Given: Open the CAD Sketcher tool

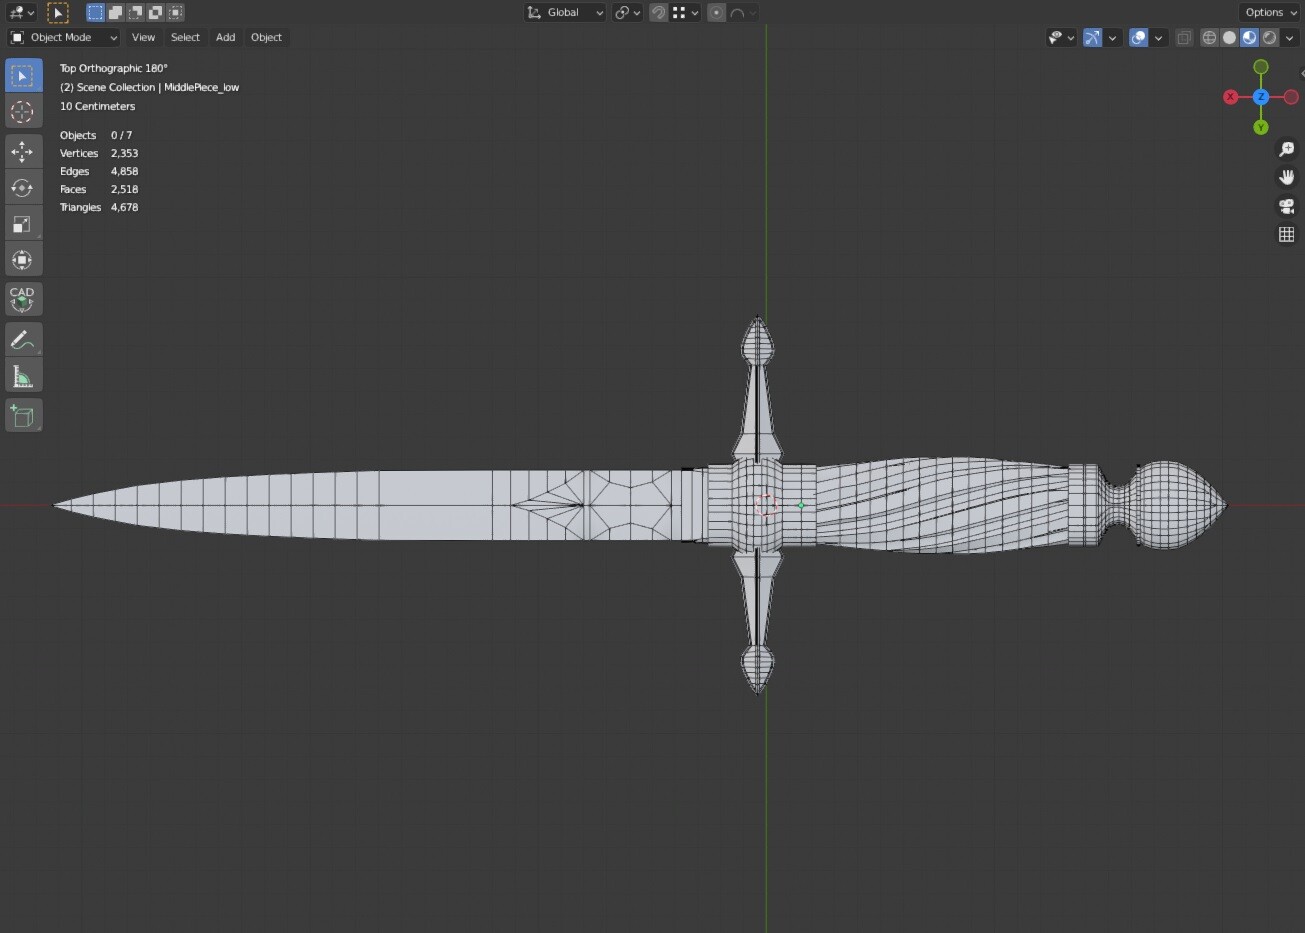Looking at the screenshot, I should coord(23,298).
